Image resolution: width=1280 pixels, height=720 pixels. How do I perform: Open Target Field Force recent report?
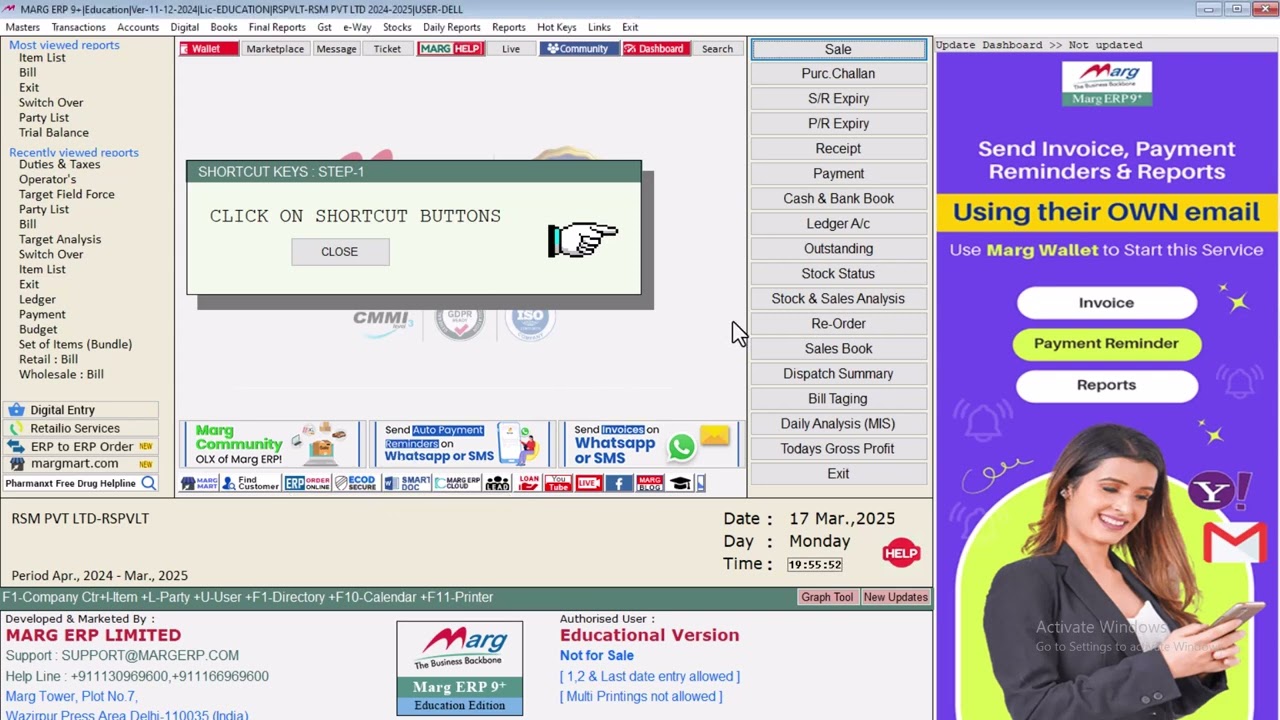tap(66, 195)
